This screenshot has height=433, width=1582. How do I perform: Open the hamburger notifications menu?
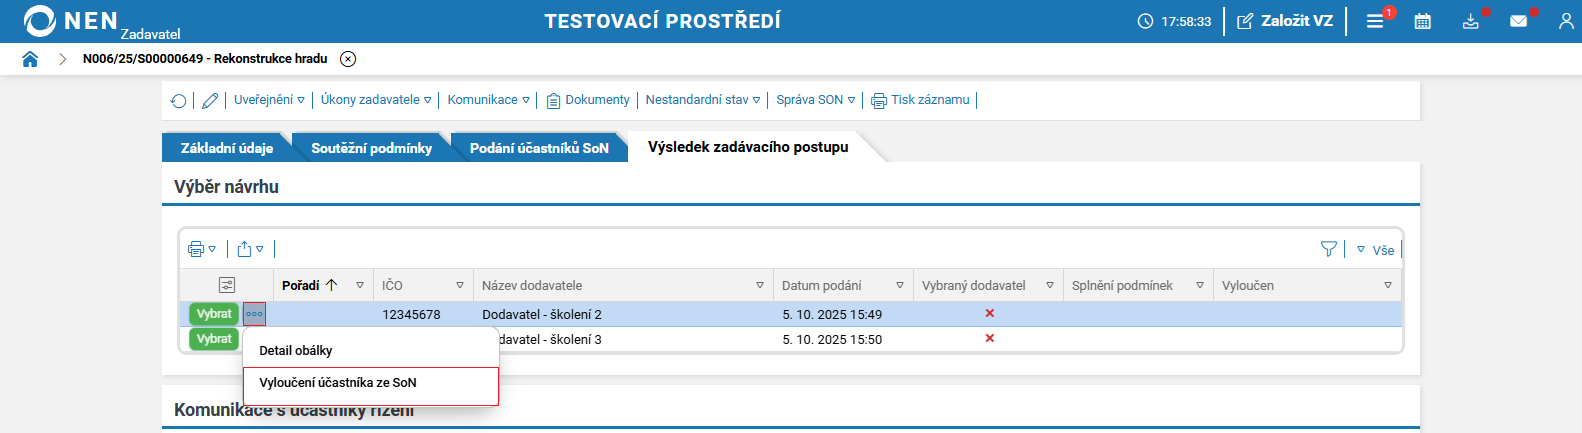coord(1375,21)
